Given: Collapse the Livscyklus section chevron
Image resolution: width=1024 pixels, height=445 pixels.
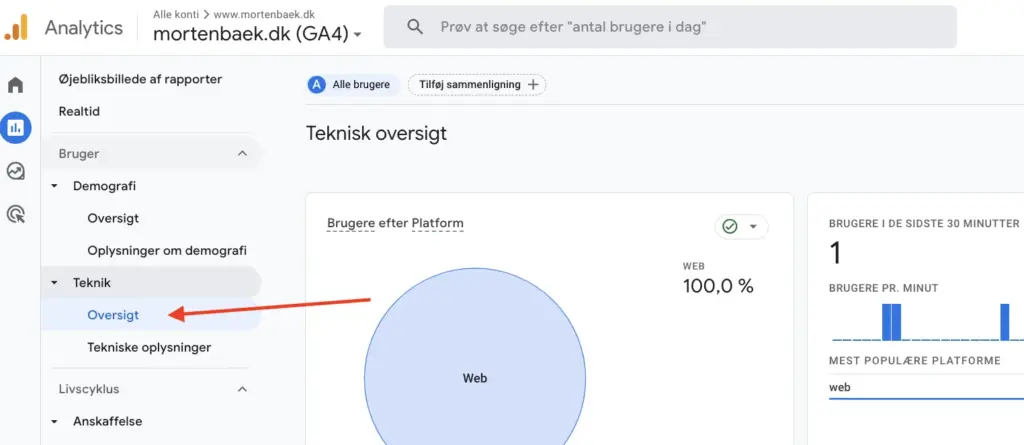Looking at the screenshot, I should (242, 389).
